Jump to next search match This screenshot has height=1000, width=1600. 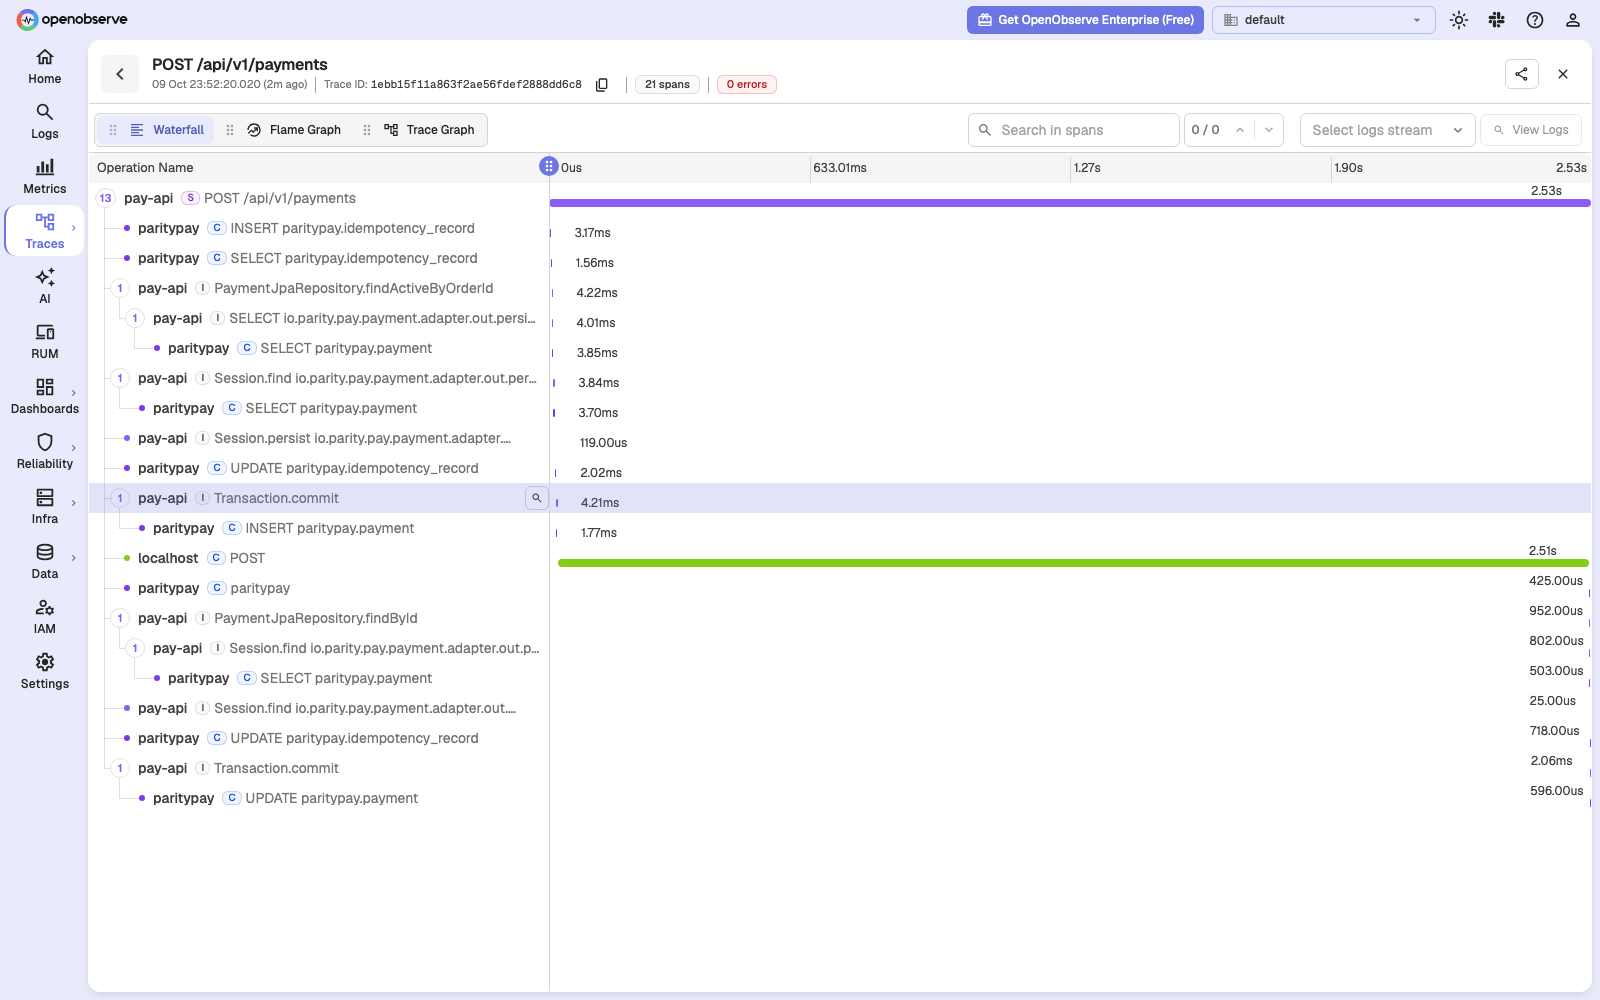click(x=1269, y=130)
